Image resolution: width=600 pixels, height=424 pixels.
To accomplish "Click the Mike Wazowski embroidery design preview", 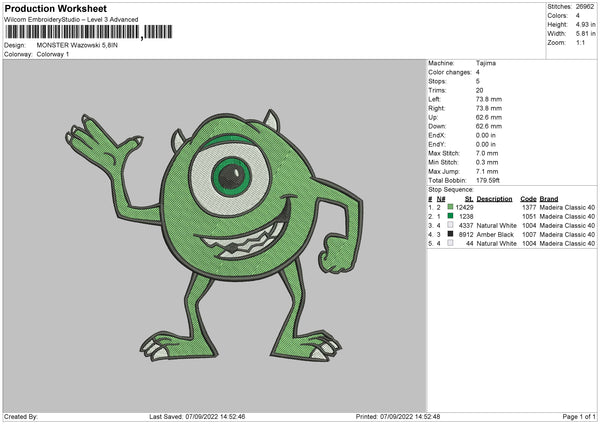I will 214,235.
